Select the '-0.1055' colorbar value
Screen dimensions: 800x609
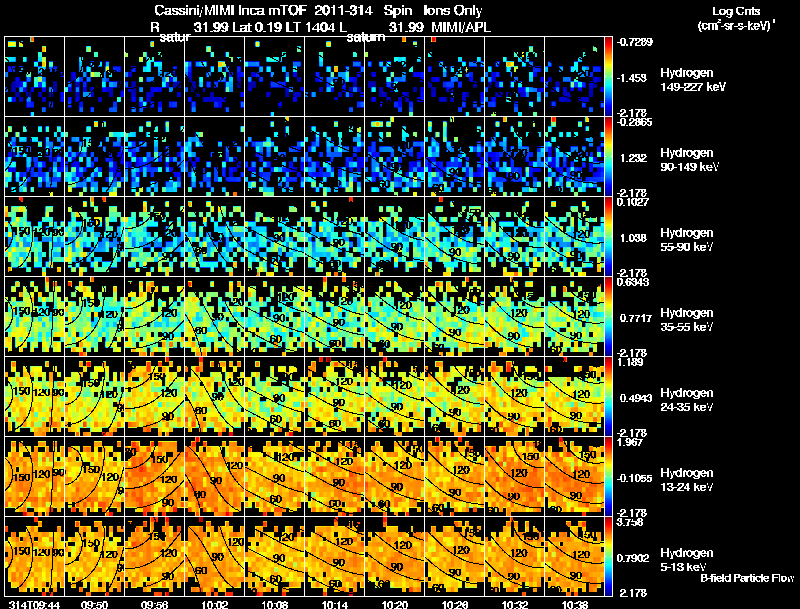pyautogui.click(x=634, y=478)
